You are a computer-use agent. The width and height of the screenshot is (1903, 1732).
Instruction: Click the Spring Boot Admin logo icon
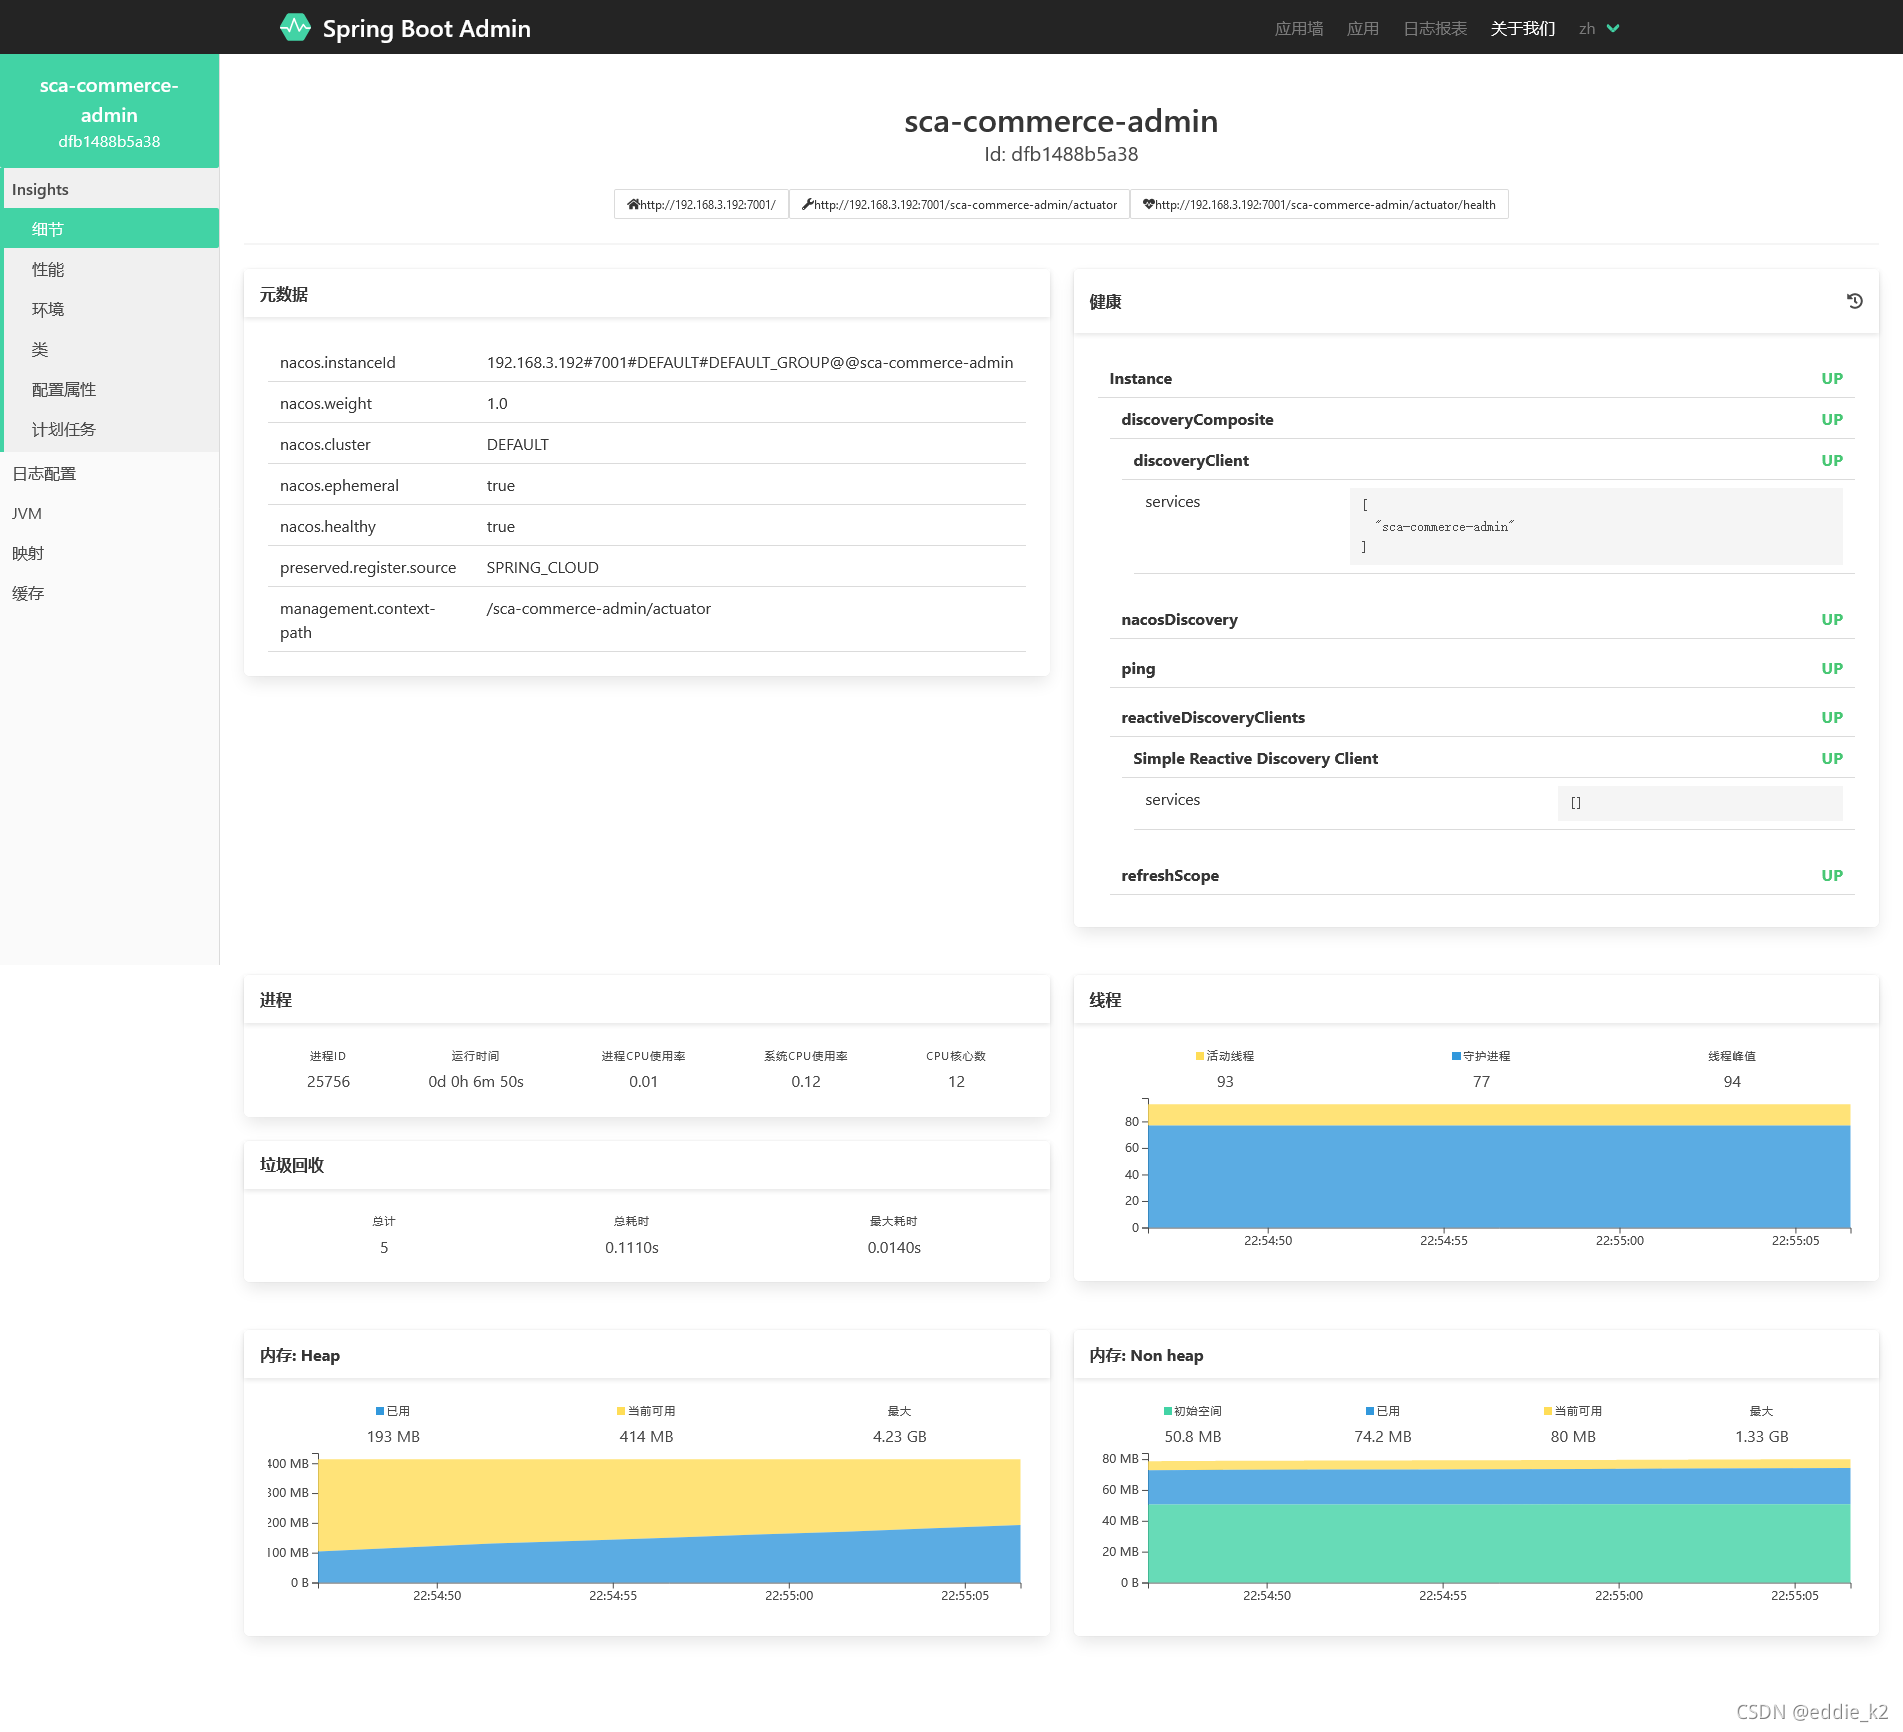point(295,27)
